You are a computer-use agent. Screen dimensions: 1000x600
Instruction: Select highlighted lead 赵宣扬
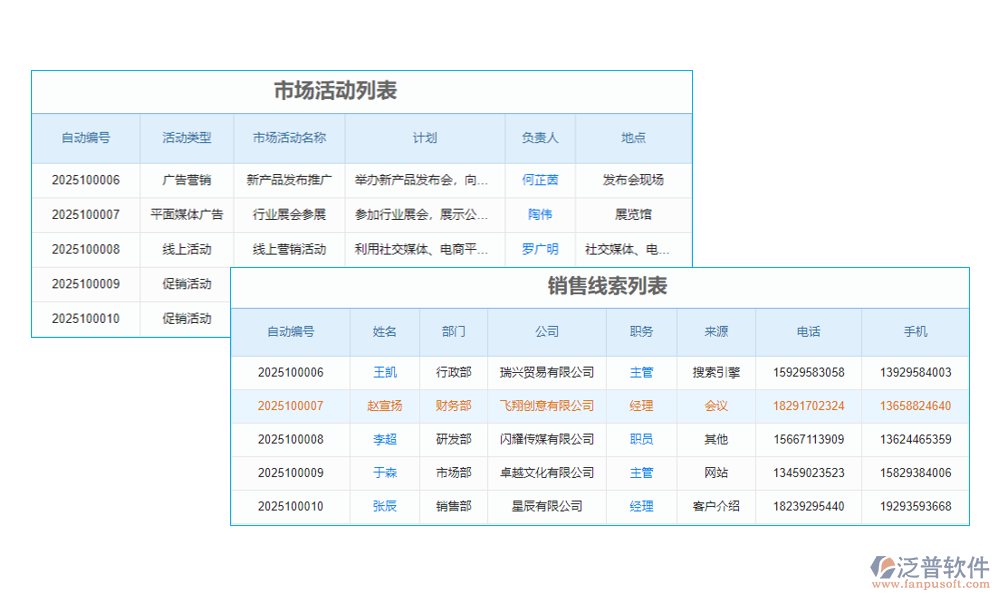coord(384,406)
